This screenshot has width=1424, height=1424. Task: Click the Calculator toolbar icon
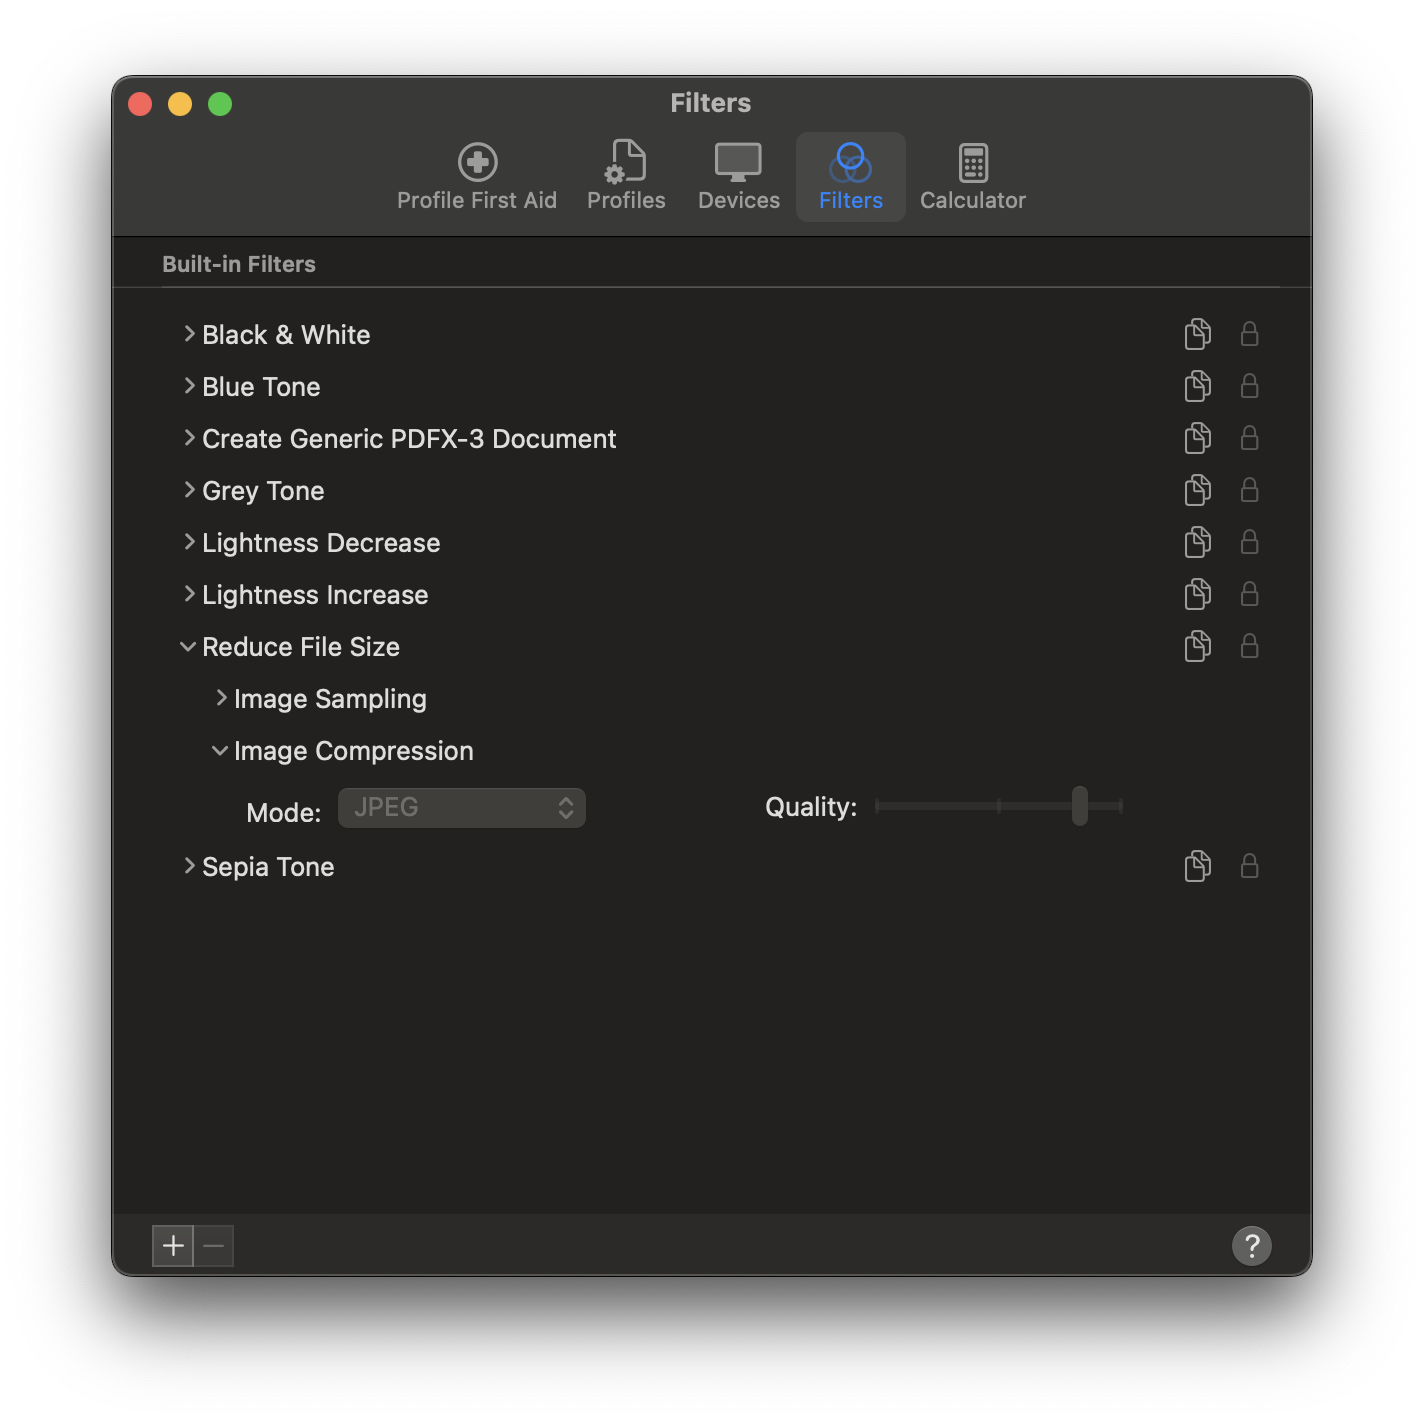coord(971,176)
